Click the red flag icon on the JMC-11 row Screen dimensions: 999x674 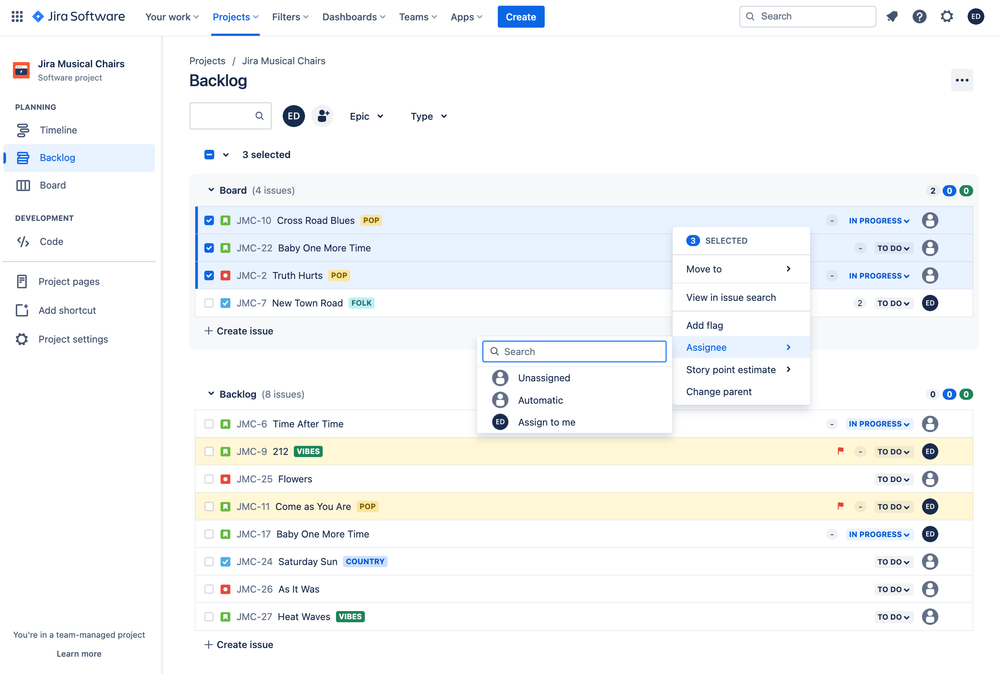coord(840,506)
